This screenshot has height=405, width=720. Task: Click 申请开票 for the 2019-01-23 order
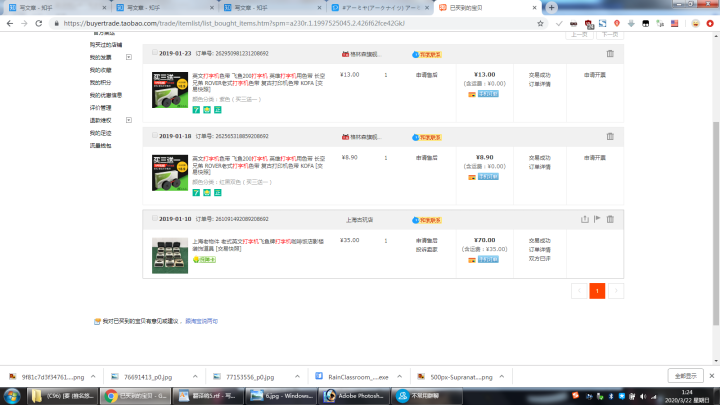point(595,75)
